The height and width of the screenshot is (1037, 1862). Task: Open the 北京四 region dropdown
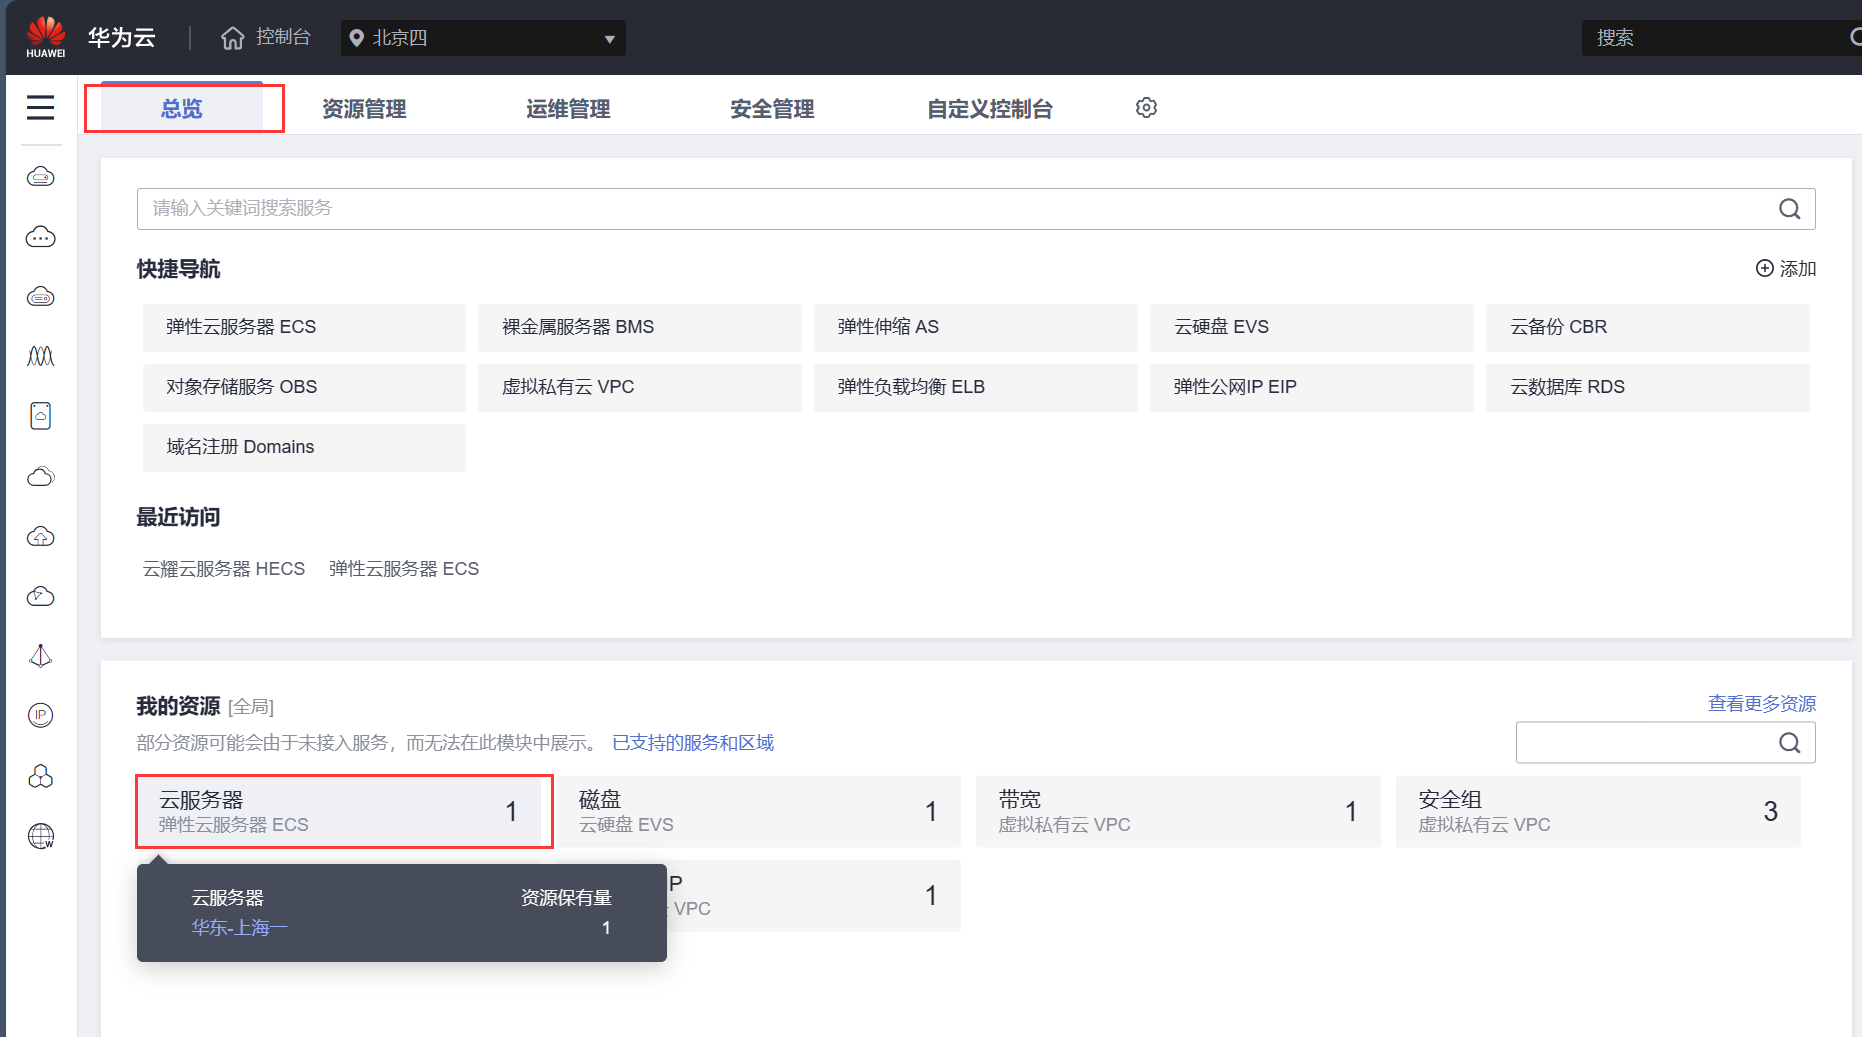pos(483,38)
